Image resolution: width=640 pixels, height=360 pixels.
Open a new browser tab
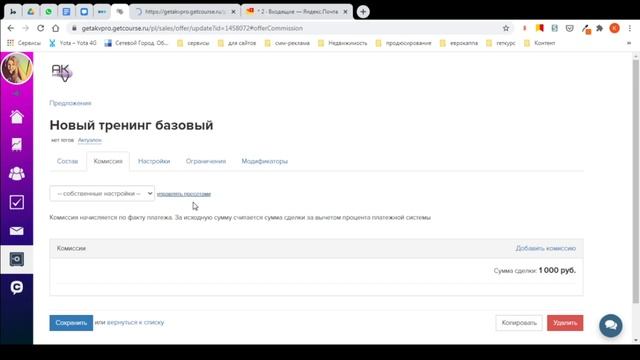pos(363,12)
